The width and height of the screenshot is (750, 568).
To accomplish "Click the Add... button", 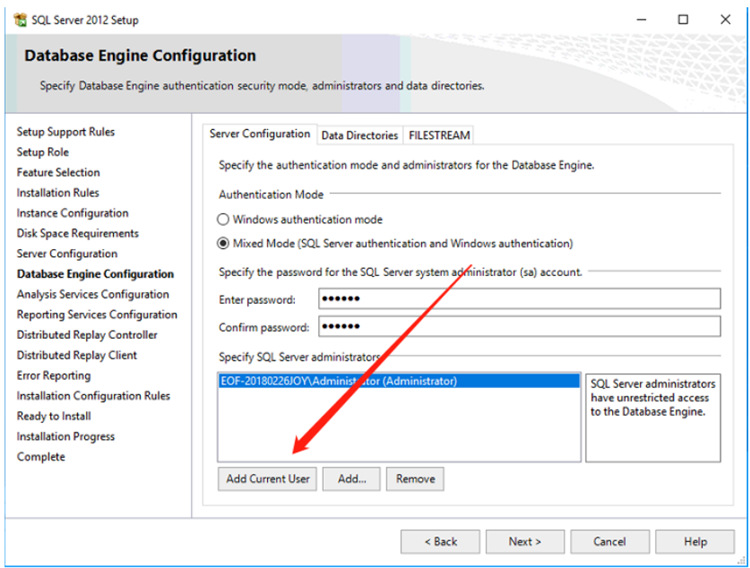I will point(352,479).
